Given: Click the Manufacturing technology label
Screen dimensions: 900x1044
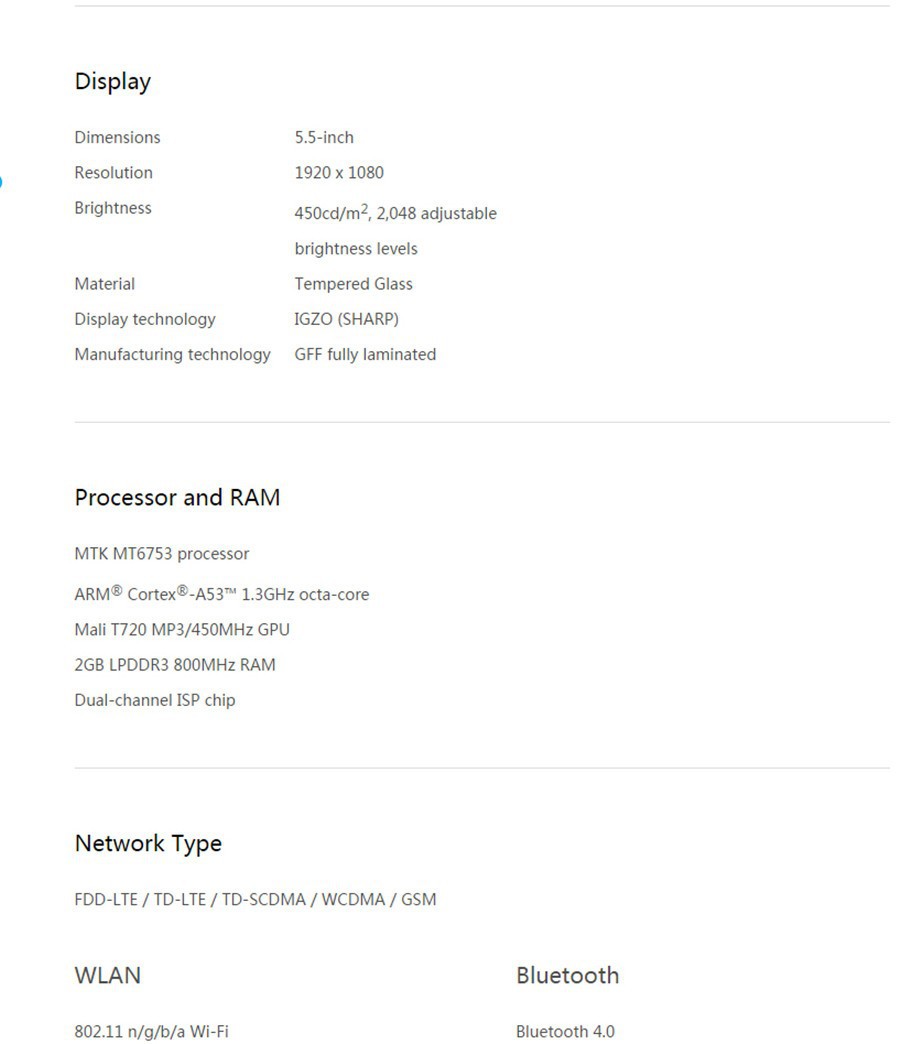Looking at the screenshot, I should pyautogui.click(x=172, y=354).
